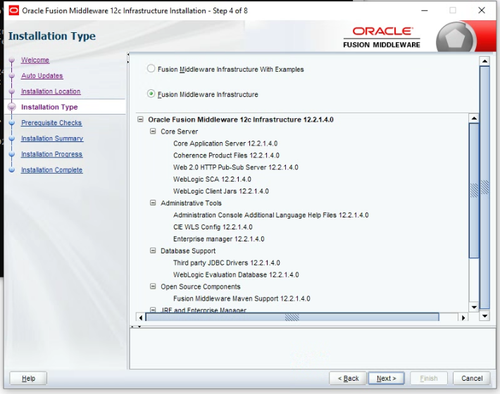Click the Administrative Tools label
Screen dimensions: 500x394
[x=191, y=203]
